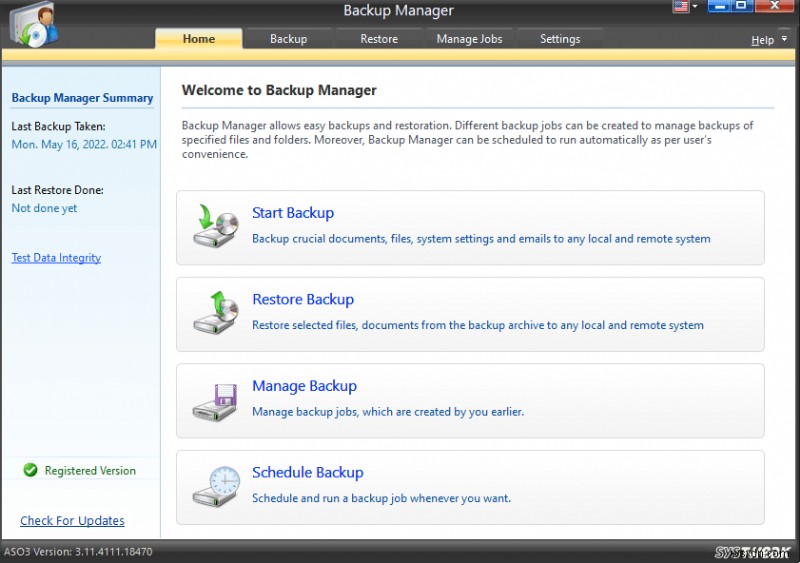Click the Manage Backup link

pos(305,386)
